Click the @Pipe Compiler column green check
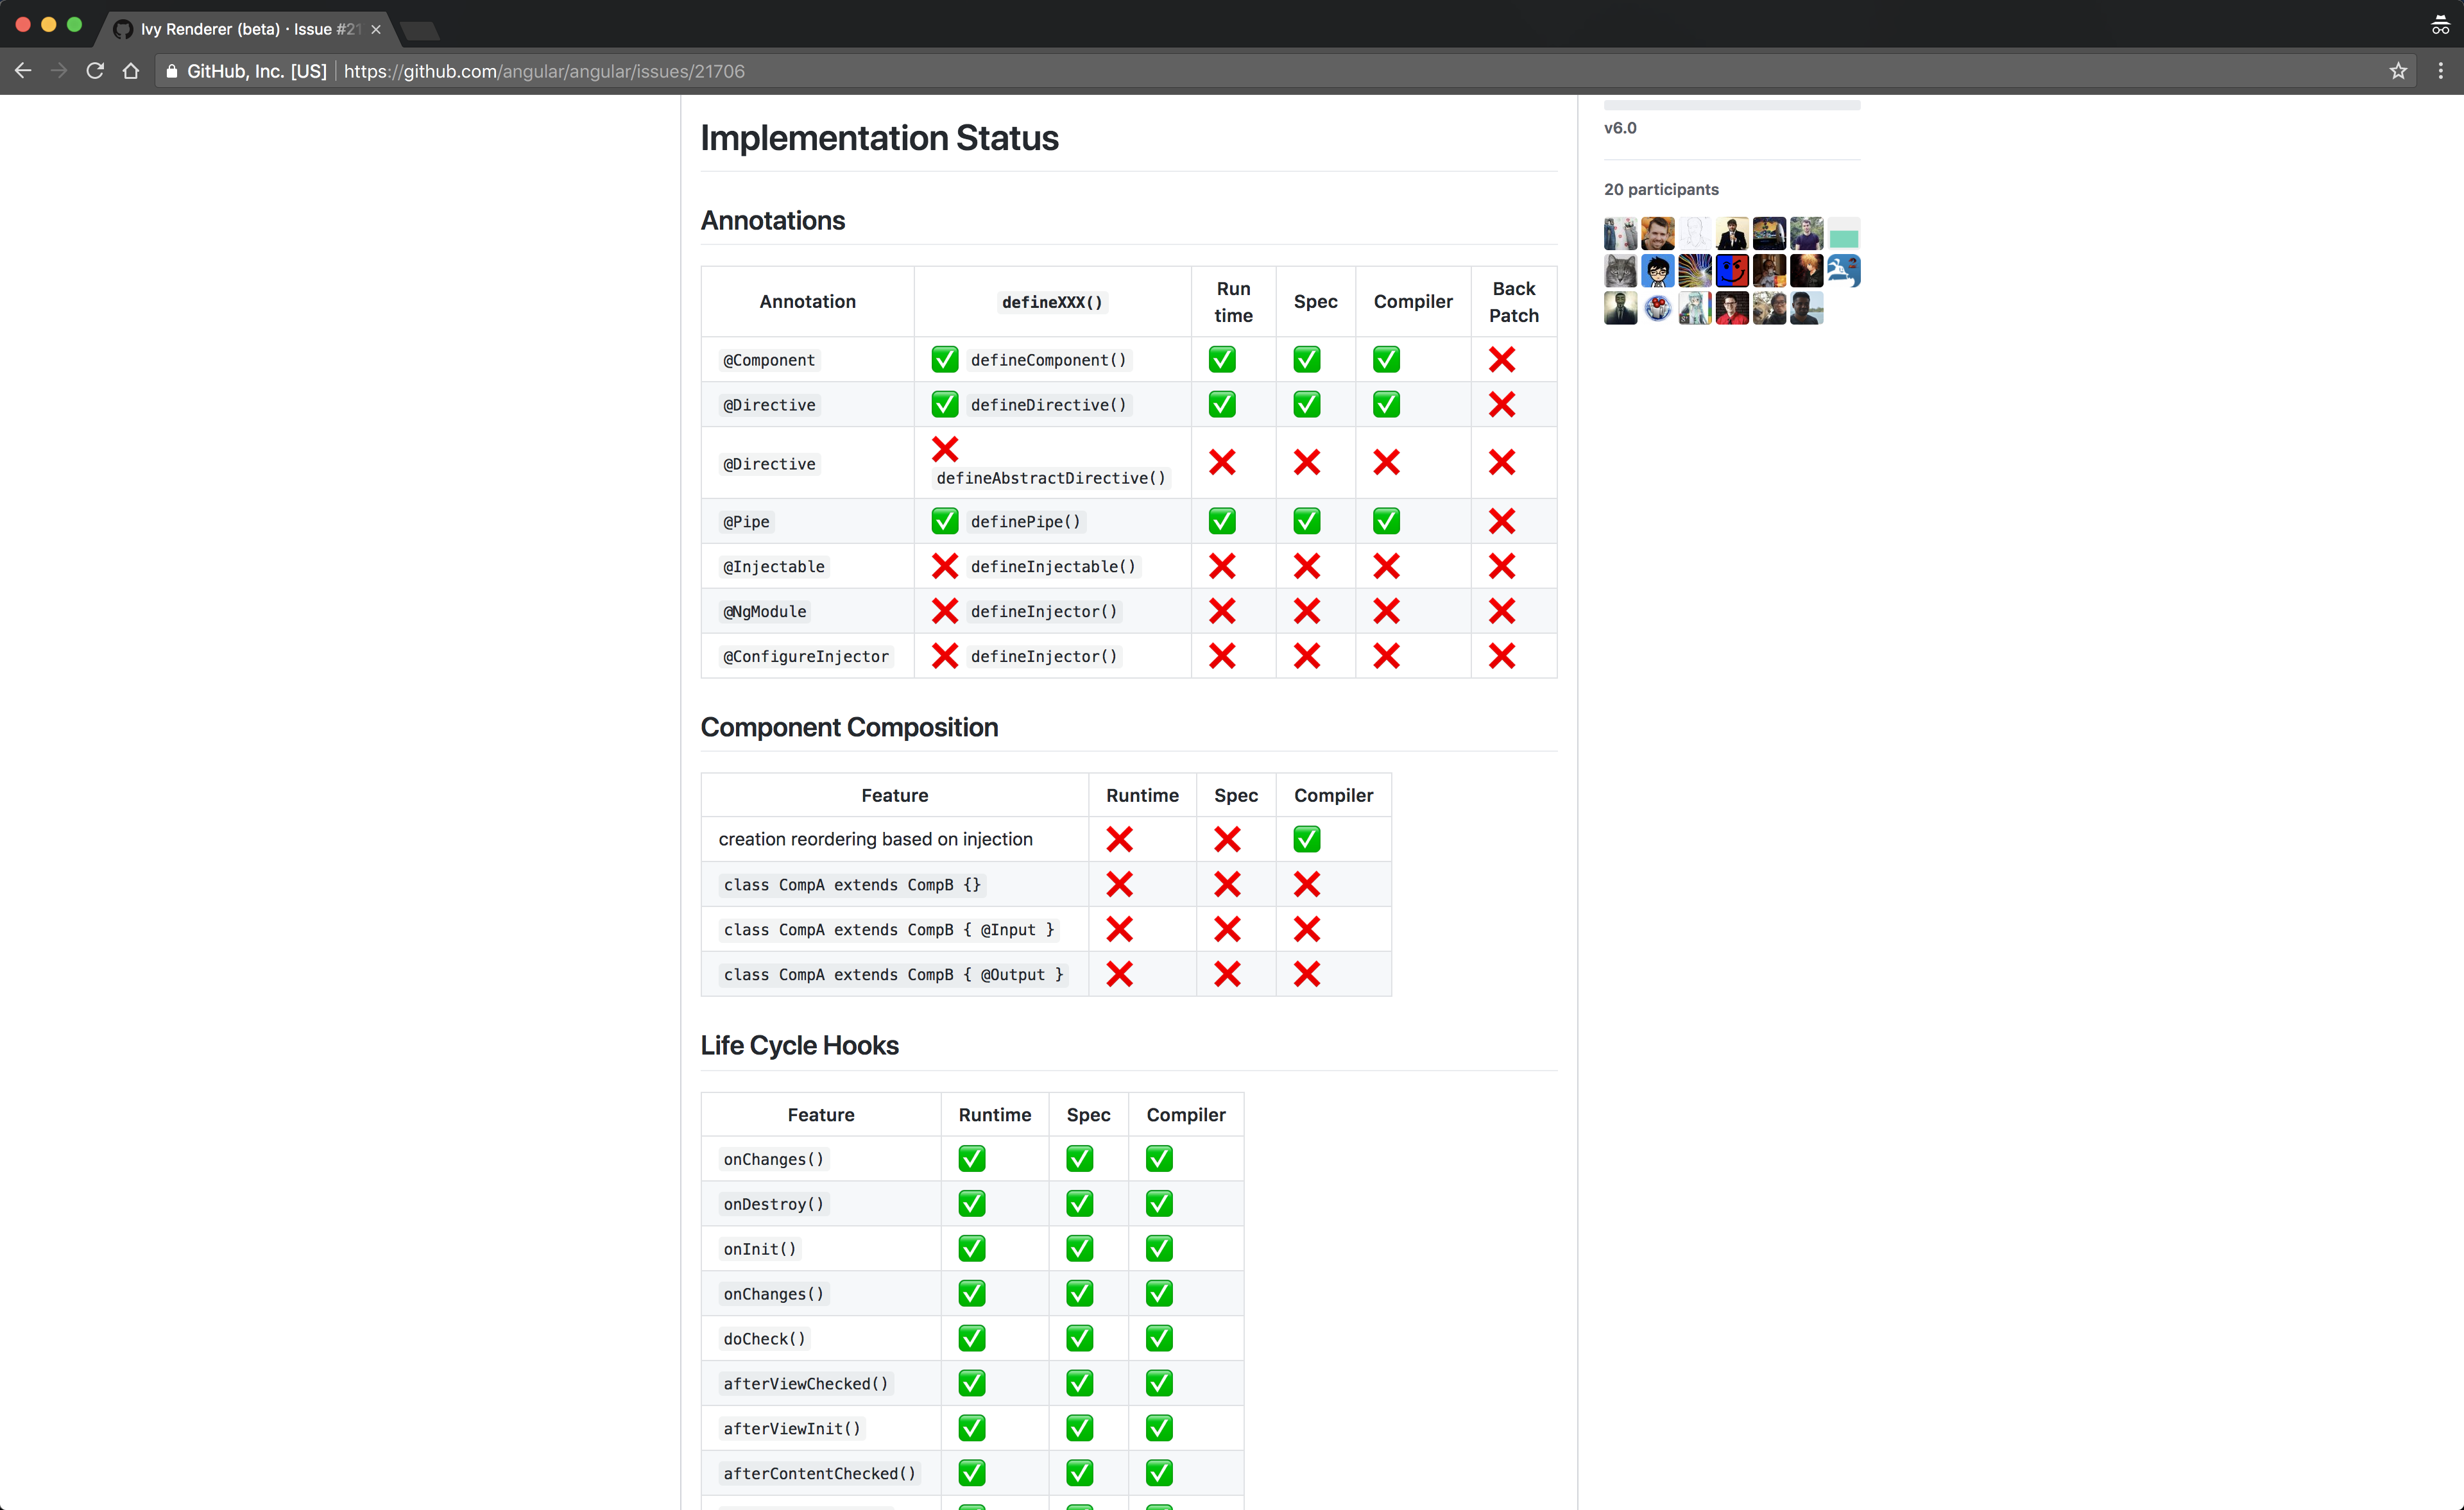The height and width of the screenshot is (1510, 2464). coord(1386,521)
